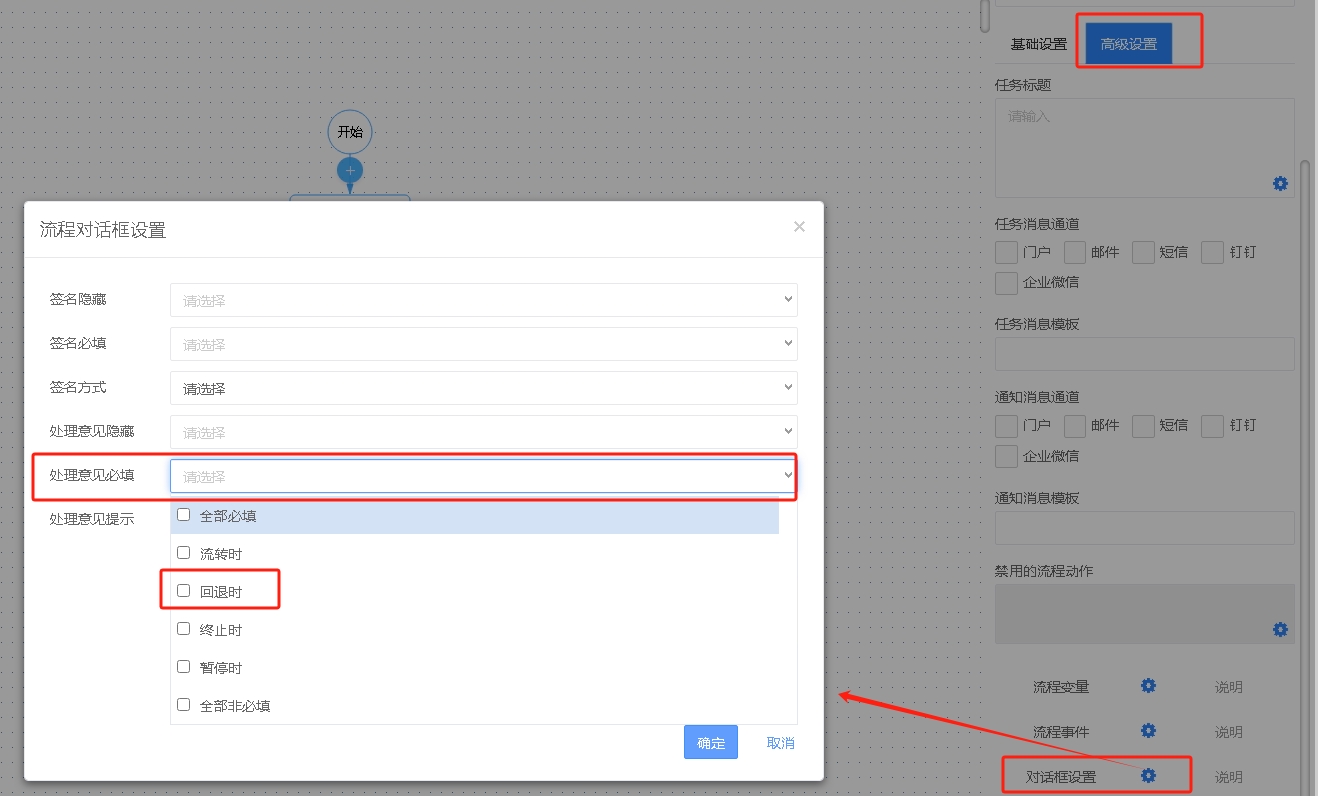Select the 开始 circle node on canvas
The height and width of the screenshot is (796, 1318).
pyautogui.click(x=350, y=132)
